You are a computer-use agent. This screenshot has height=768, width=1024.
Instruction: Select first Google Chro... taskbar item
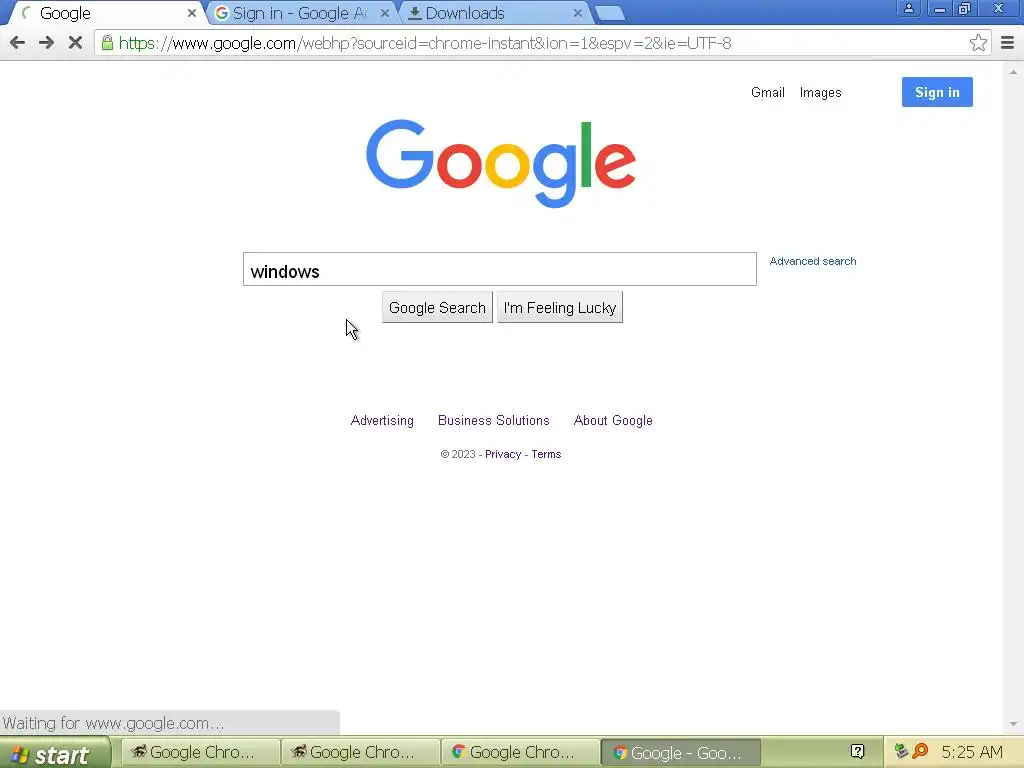click(x=200, y=752)
